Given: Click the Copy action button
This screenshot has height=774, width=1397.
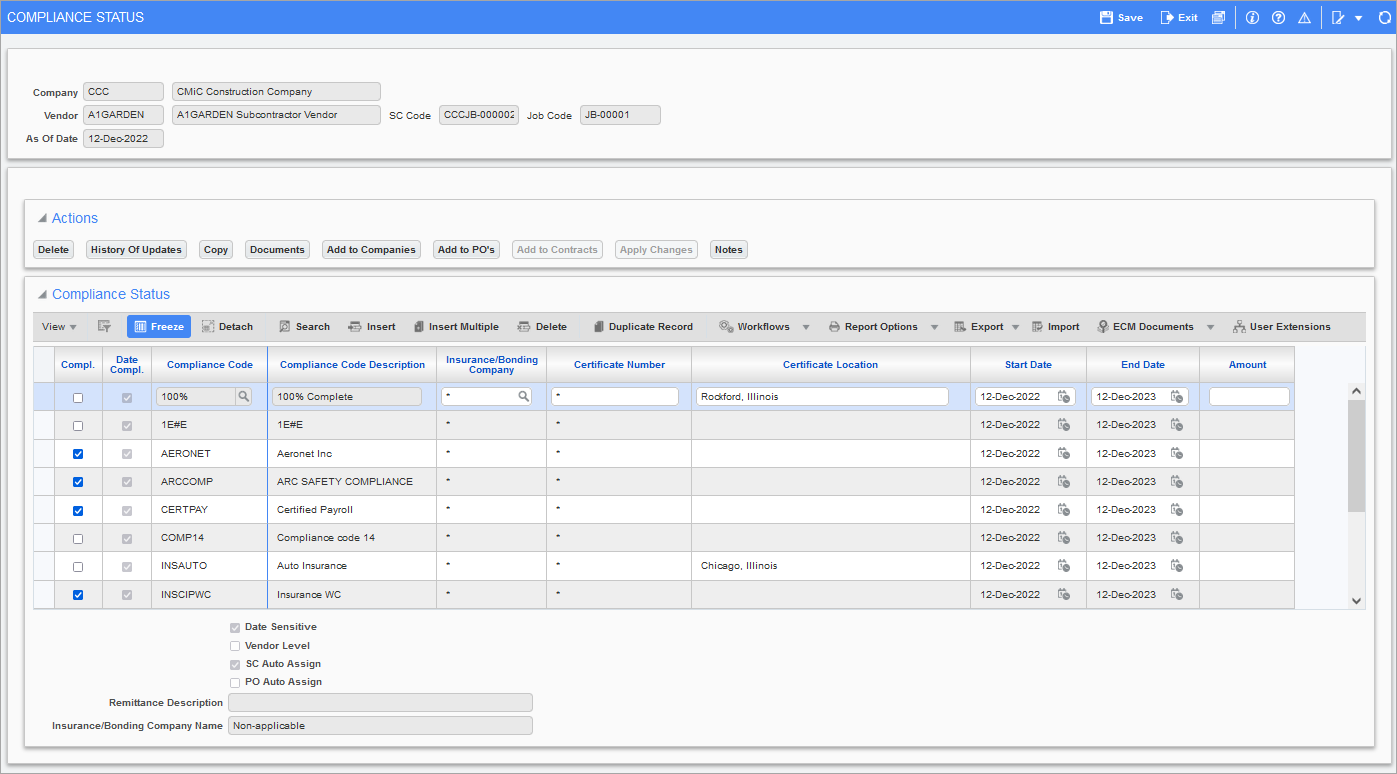Looking at the screenshot, I should tap(216, 249).
